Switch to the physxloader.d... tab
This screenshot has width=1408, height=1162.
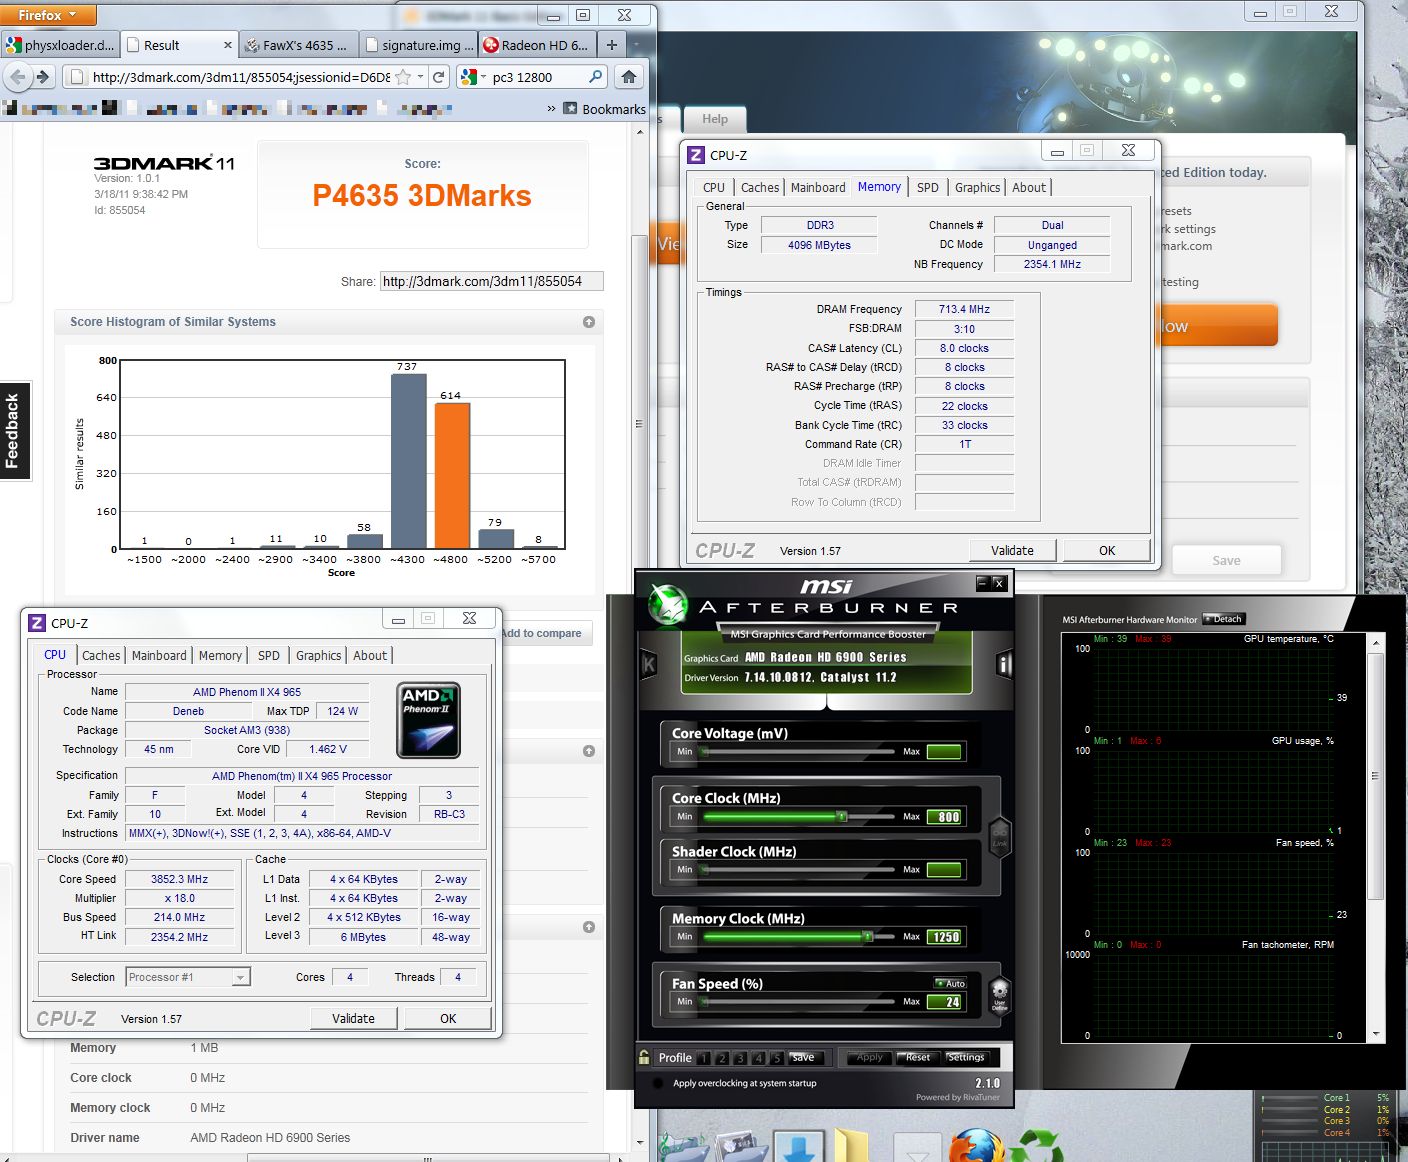point(60,45)
